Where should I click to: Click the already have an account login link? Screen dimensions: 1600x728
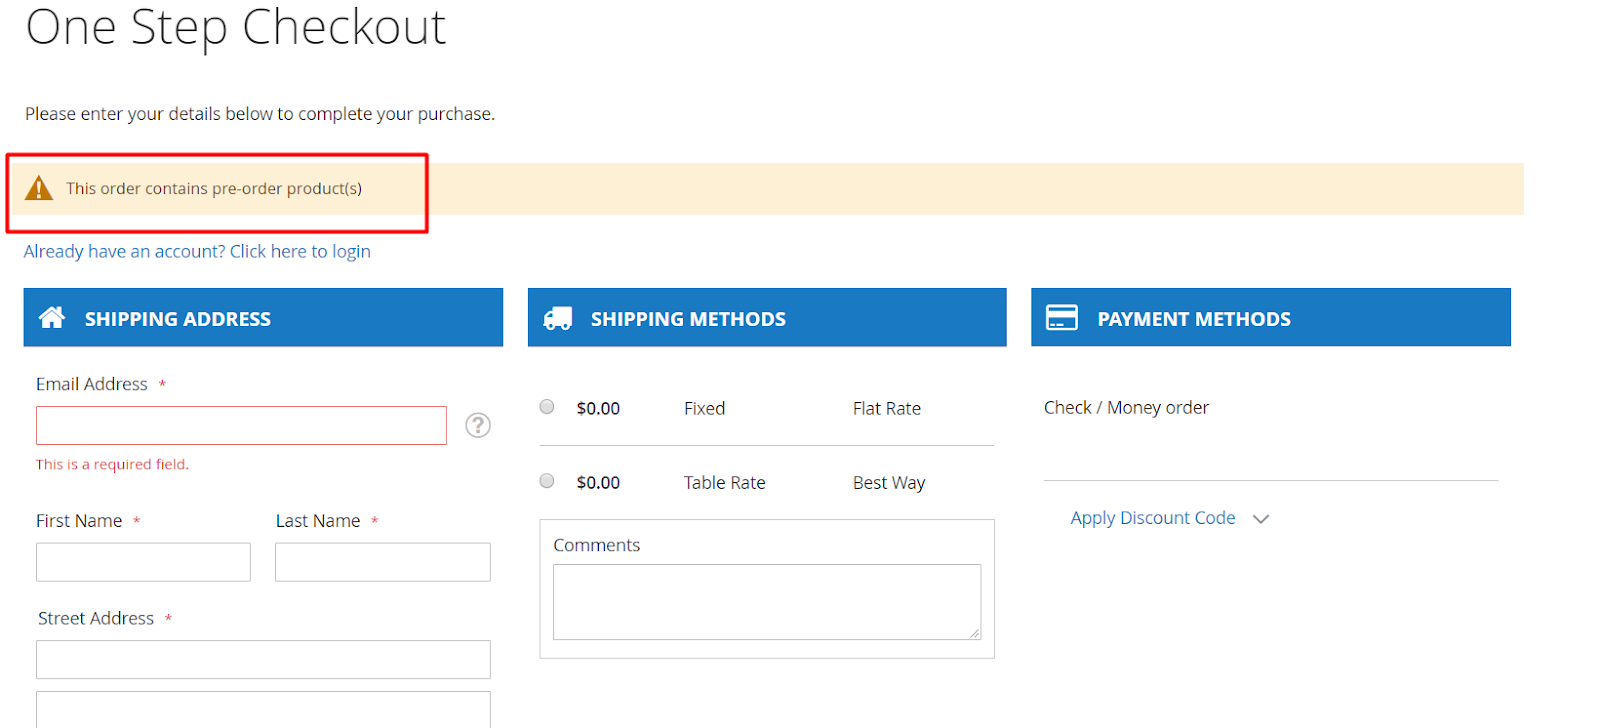click(x=197, y=251)
